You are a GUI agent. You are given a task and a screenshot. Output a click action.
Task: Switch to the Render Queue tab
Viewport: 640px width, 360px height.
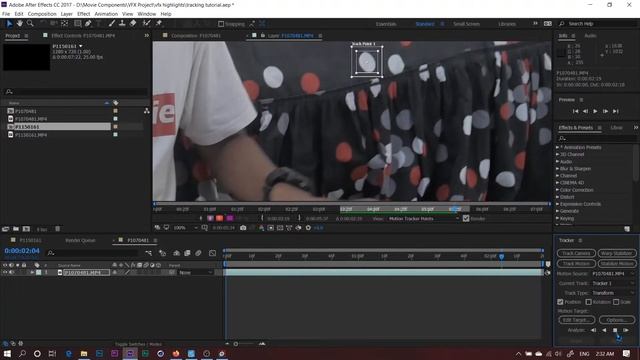click(x=80, y=240)
